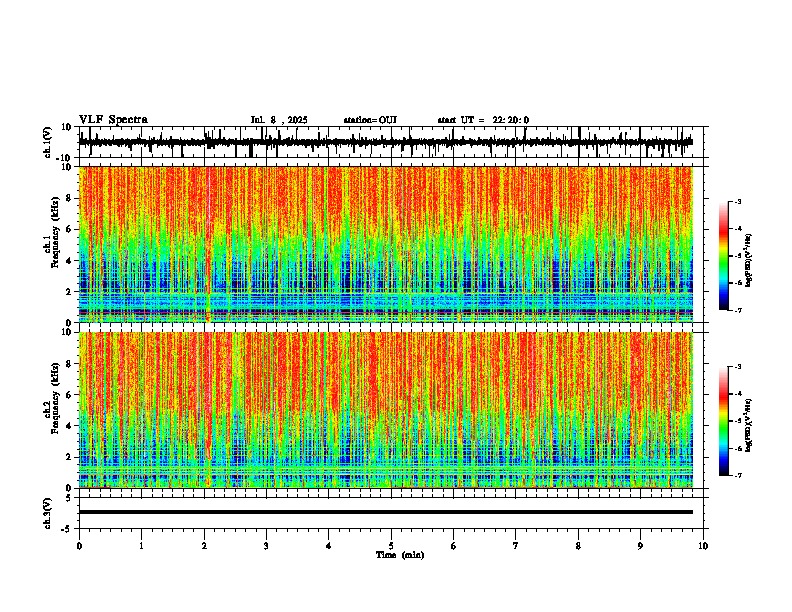Click the "-5" tick on ch.3(V) axis
The width and height of the screenshot is (792, 612).
tap(67, 529)
